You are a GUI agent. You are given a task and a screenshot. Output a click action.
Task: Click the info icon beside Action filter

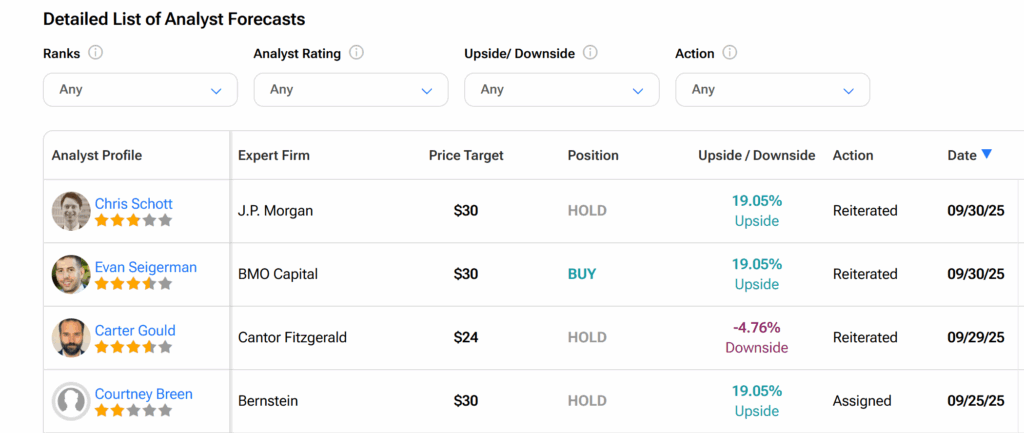tap(729, 53)
